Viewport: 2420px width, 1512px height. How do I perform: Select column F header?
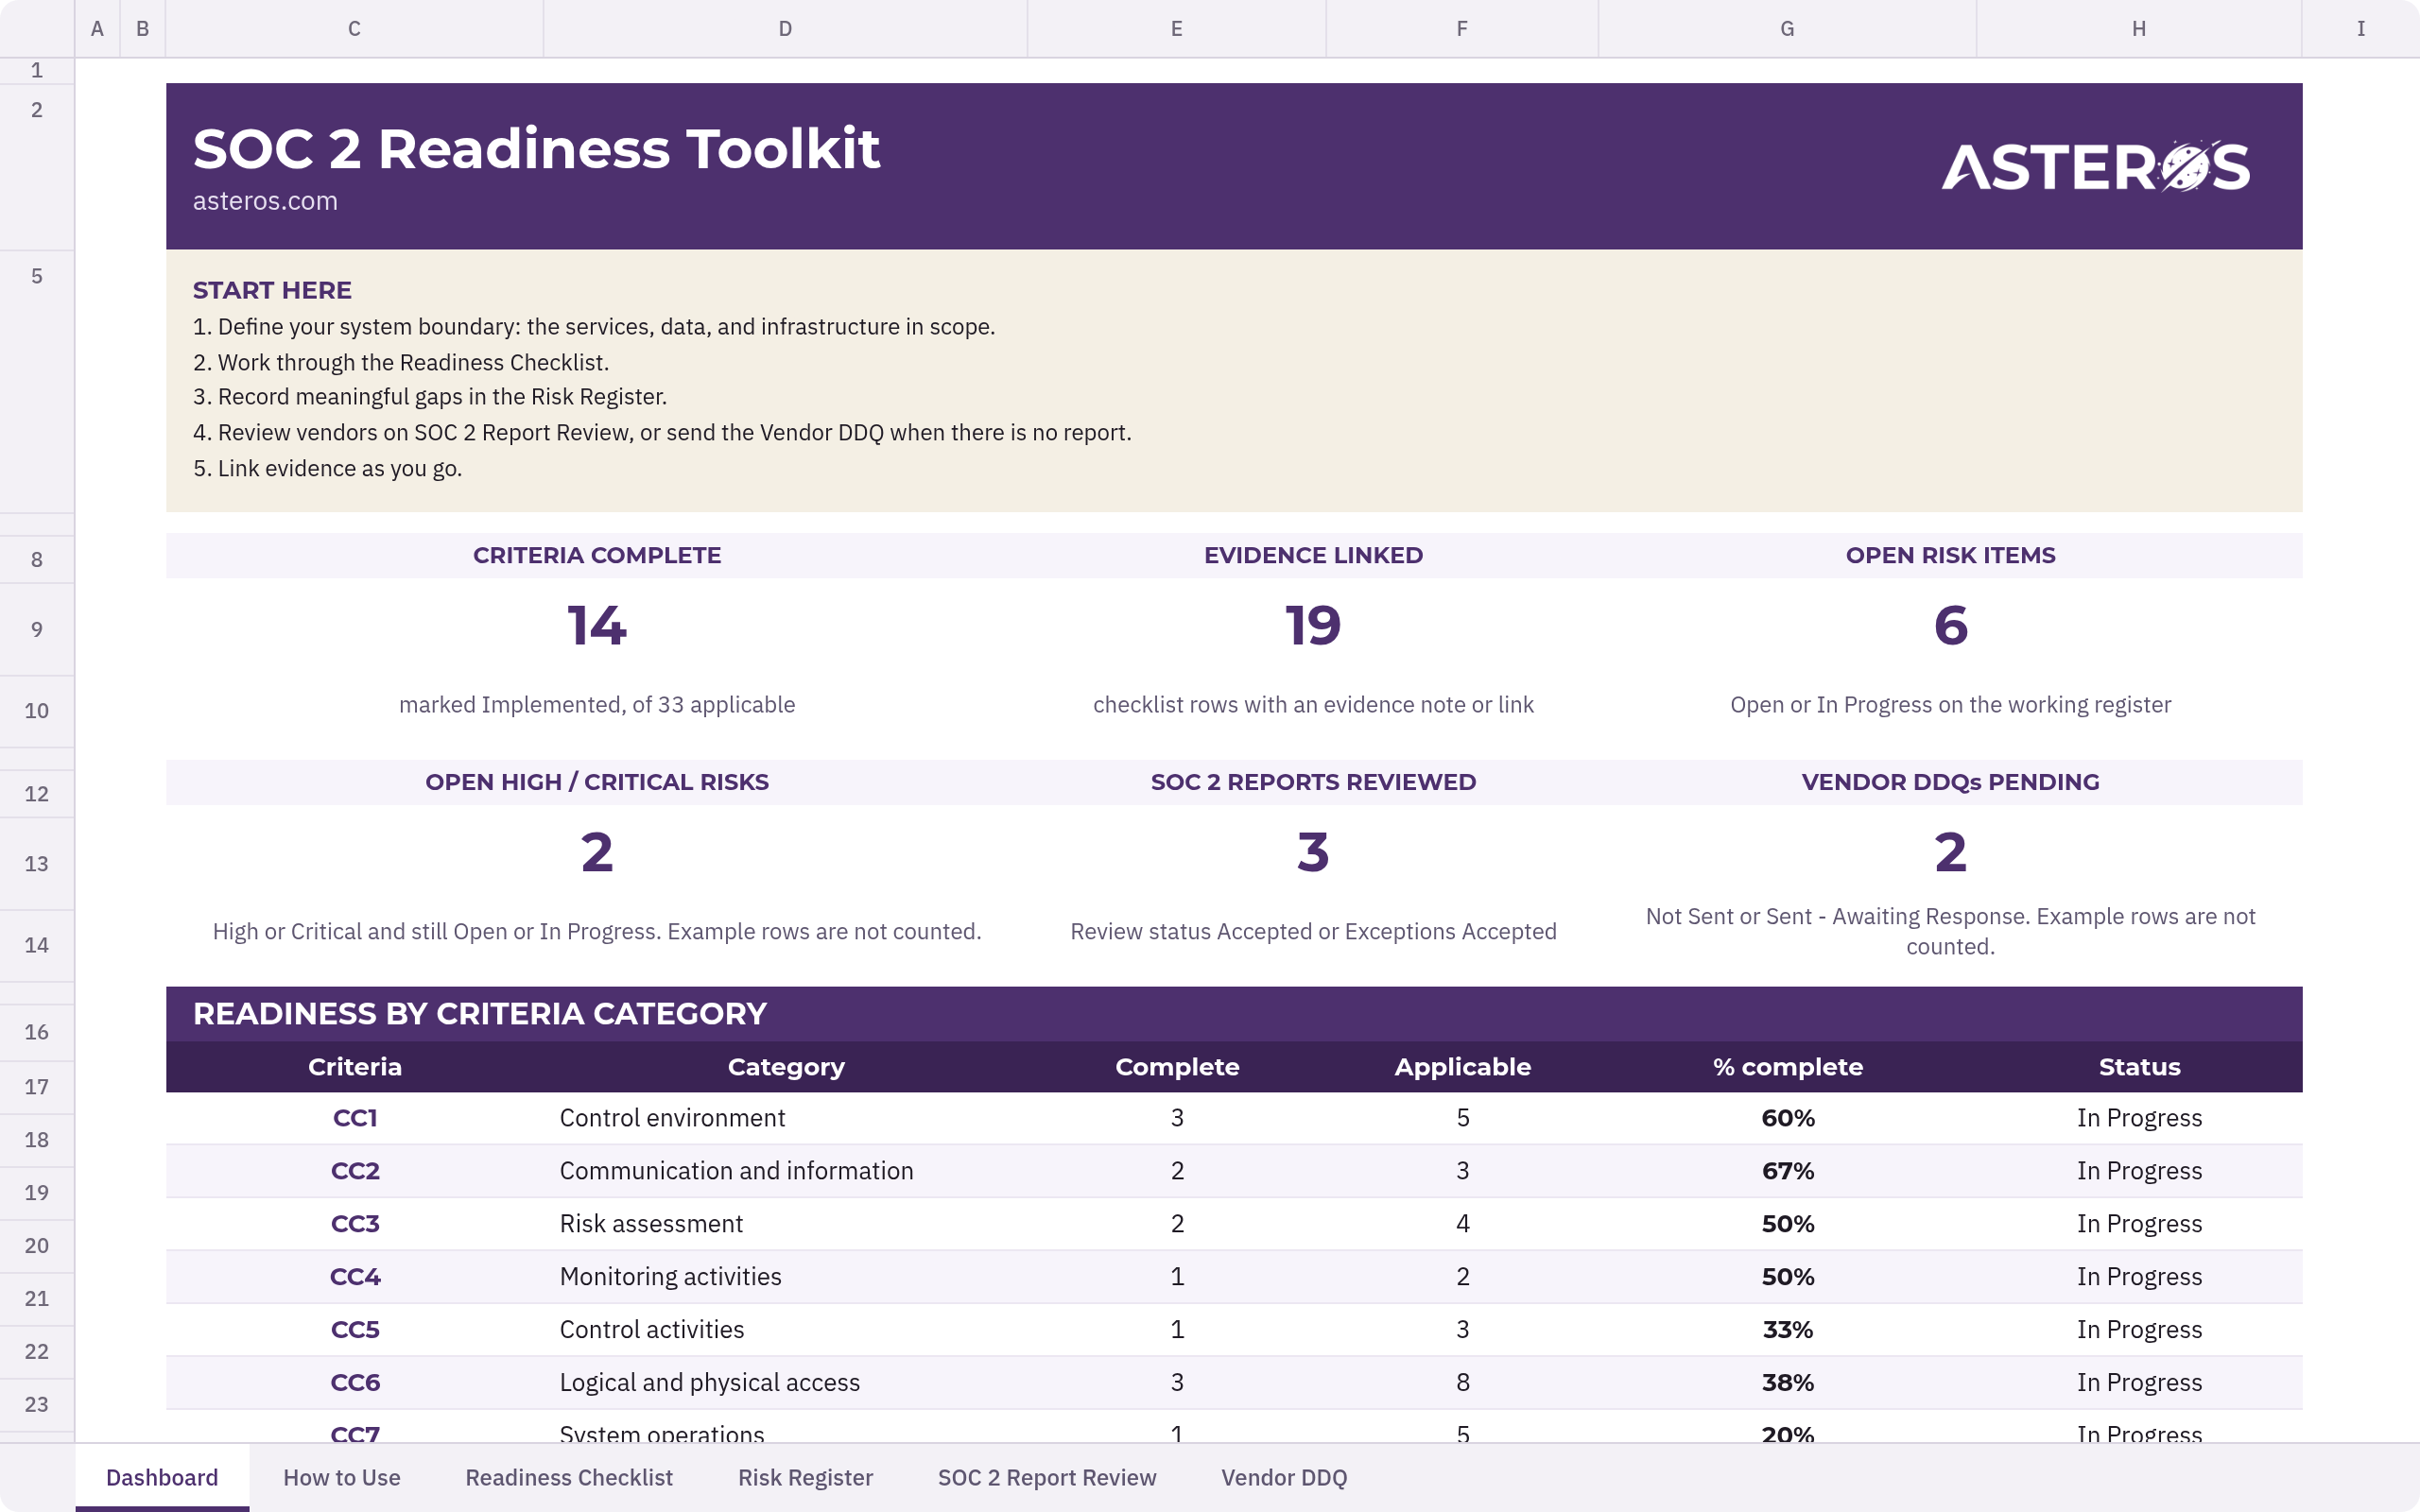(x=1462, y=28)
